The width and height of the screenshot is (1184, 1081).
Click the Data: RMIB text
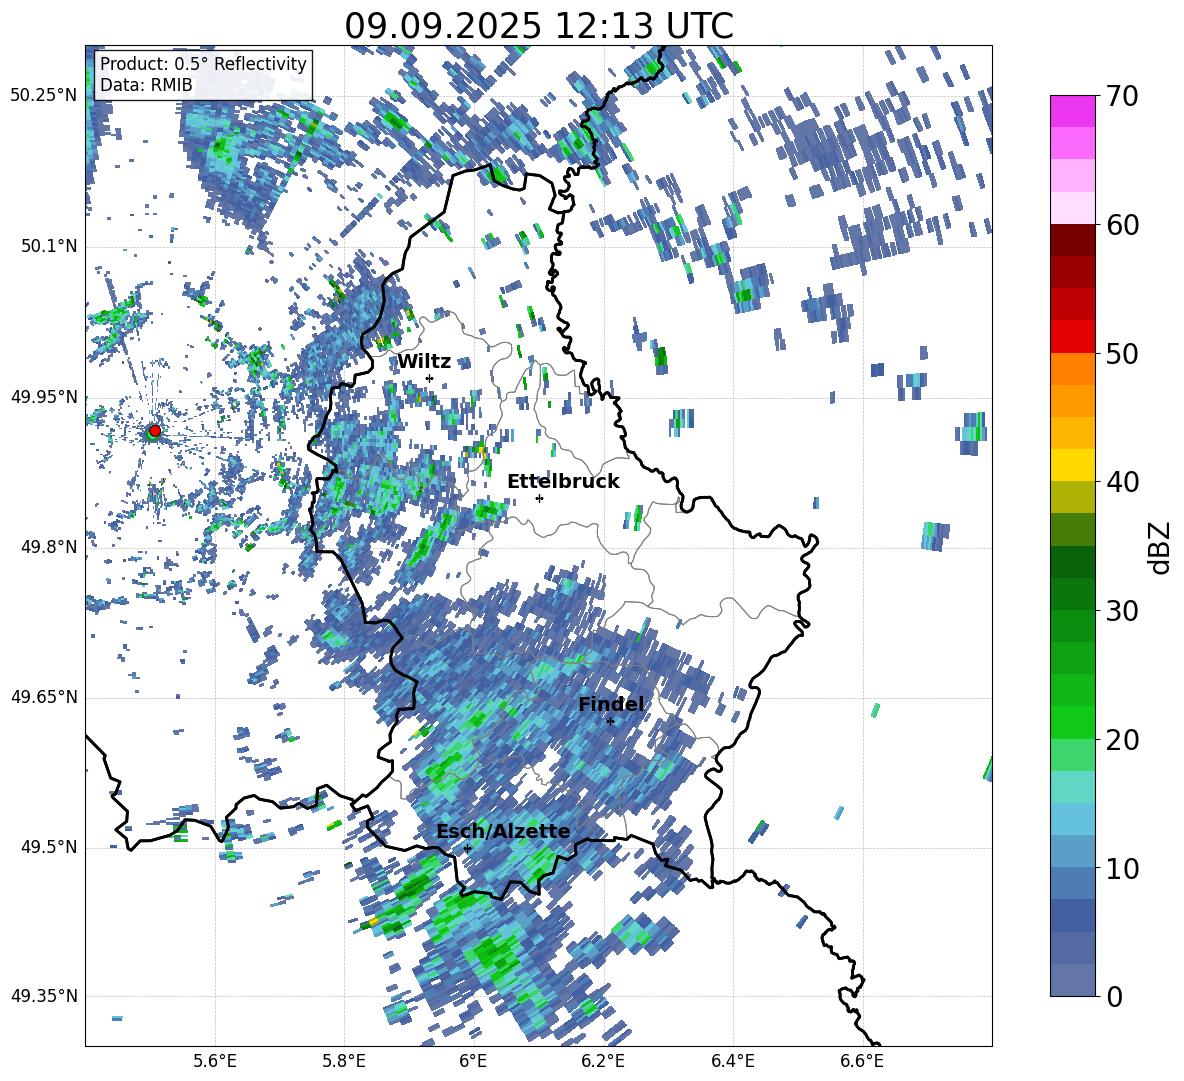pyautogui.click(x=146, y=85)
